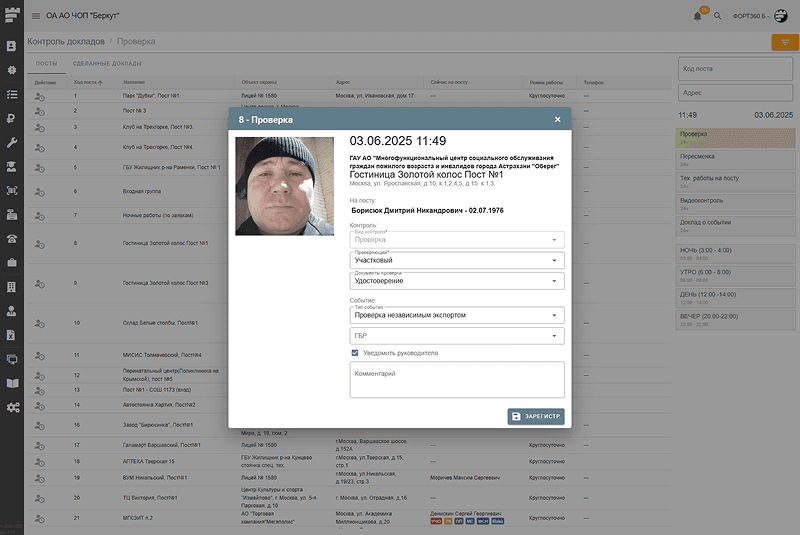Open the wrench tools section in sidebar
Viewport: 800px width, 535px height.
pos(12,143)
